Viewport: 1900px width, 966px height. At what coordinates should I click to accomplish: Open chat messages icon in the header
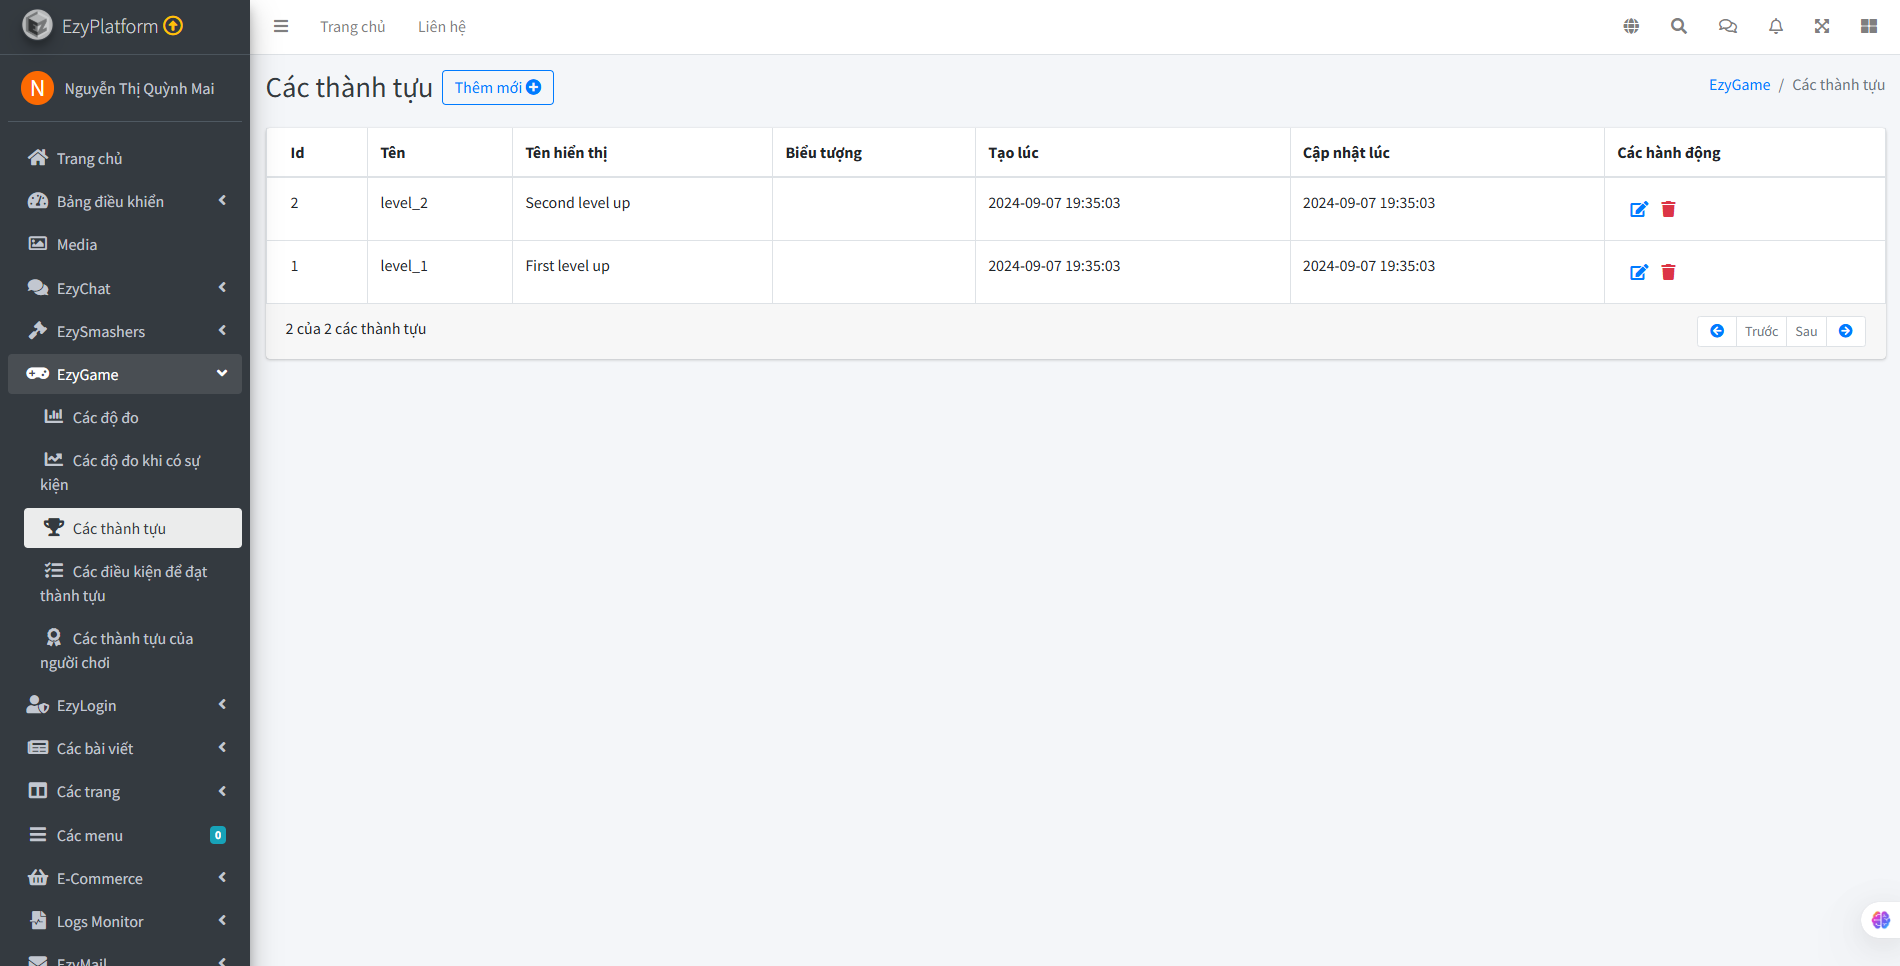[x=1727, y=26]
